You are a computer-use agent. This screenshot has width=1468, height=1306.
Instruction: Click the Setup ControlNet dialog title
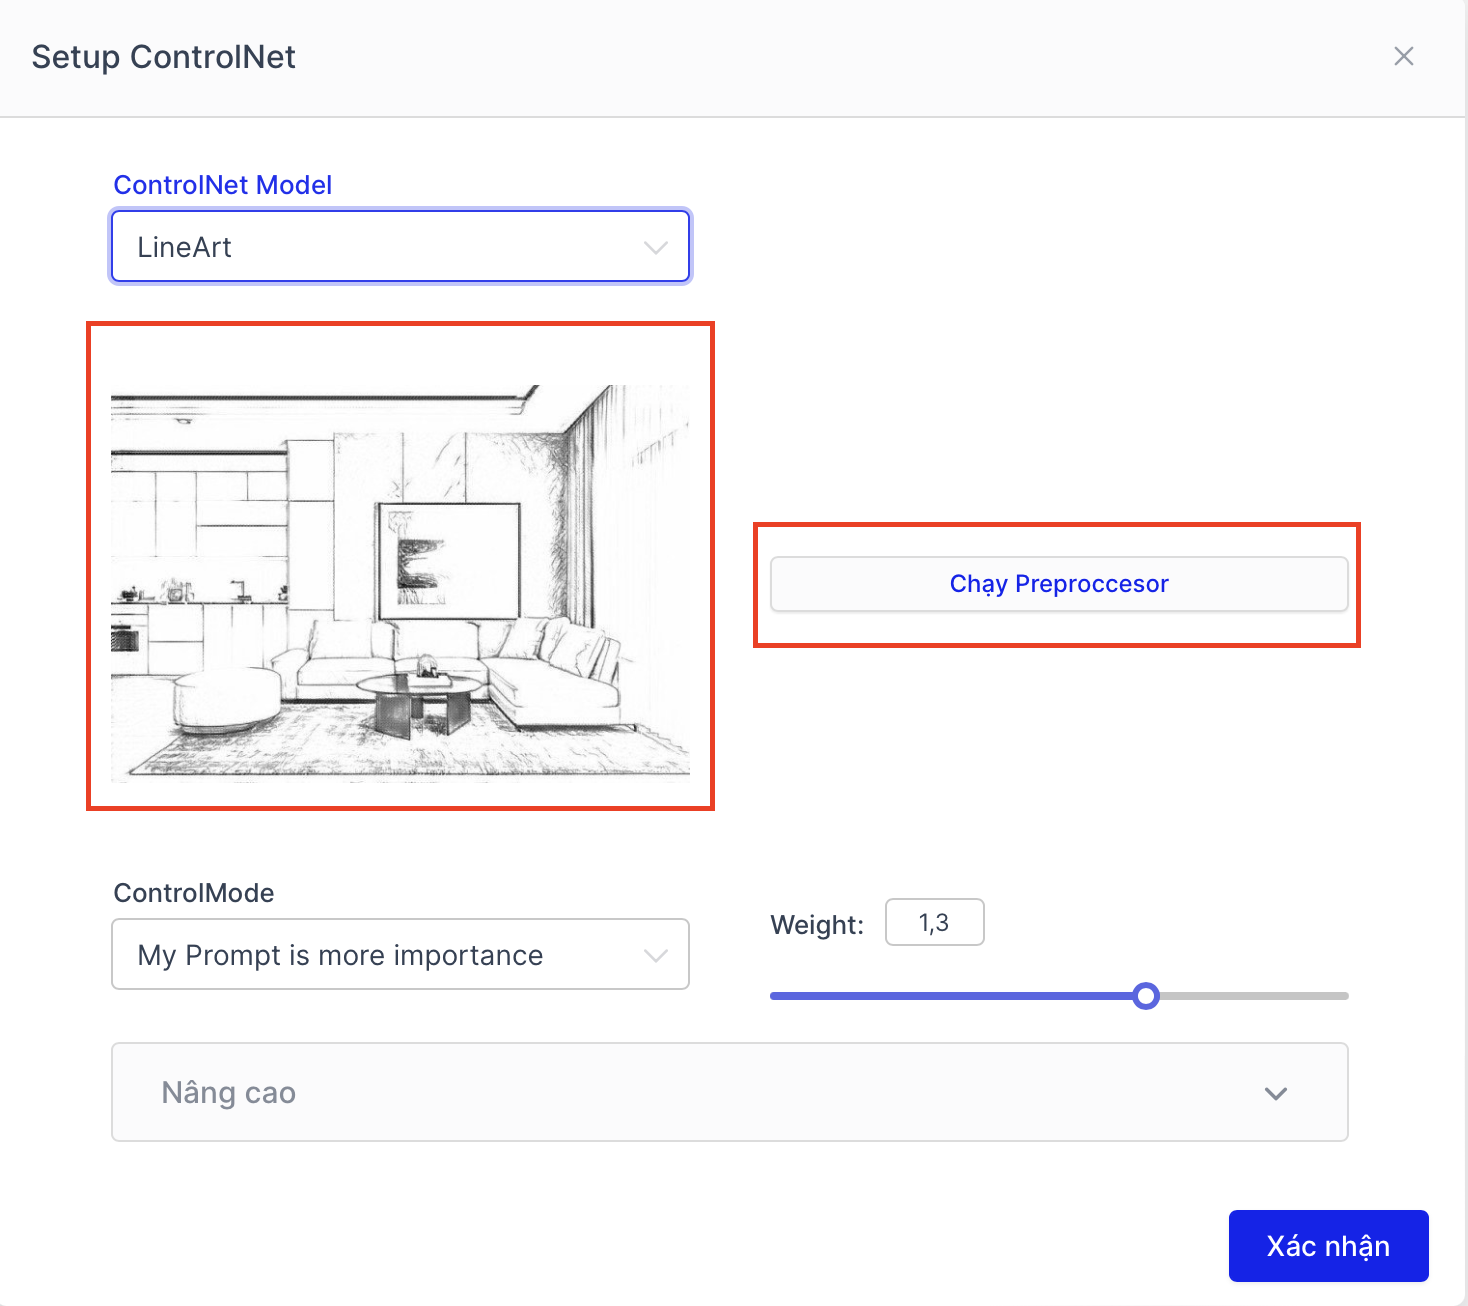pyautogui.click(x=163, y=57)
